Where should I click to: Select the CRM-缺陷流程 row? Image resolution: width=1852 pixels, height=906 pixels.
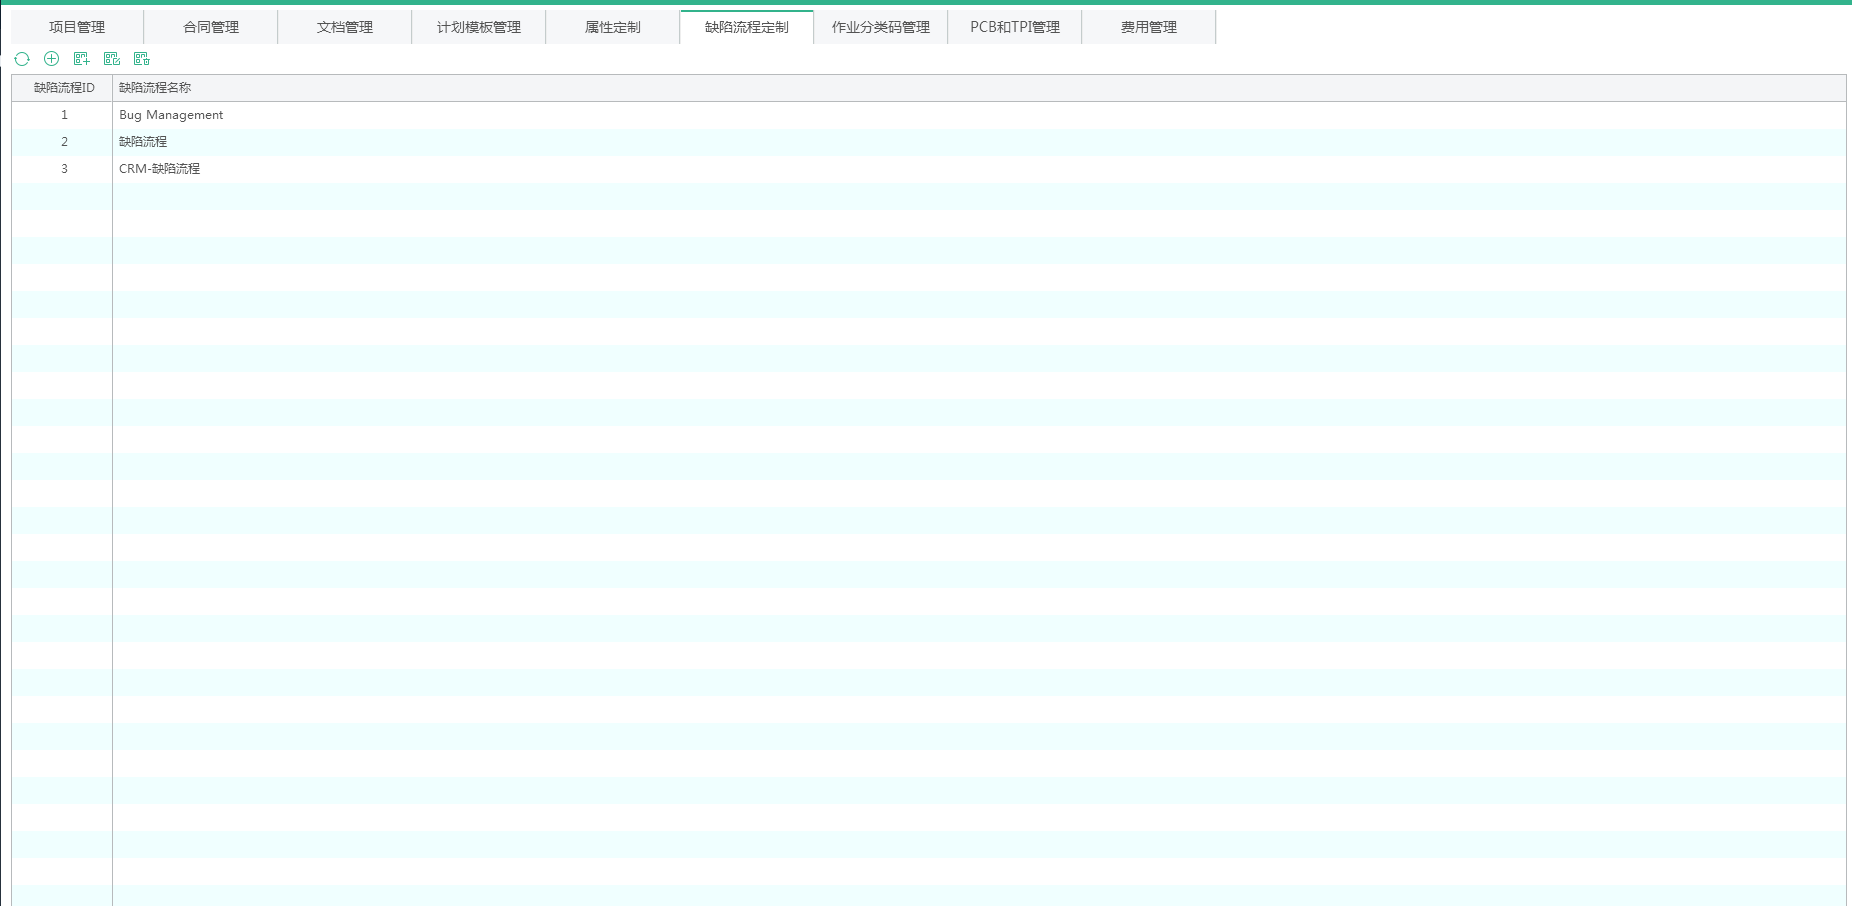pyautogui.click(x=929, y=169)
